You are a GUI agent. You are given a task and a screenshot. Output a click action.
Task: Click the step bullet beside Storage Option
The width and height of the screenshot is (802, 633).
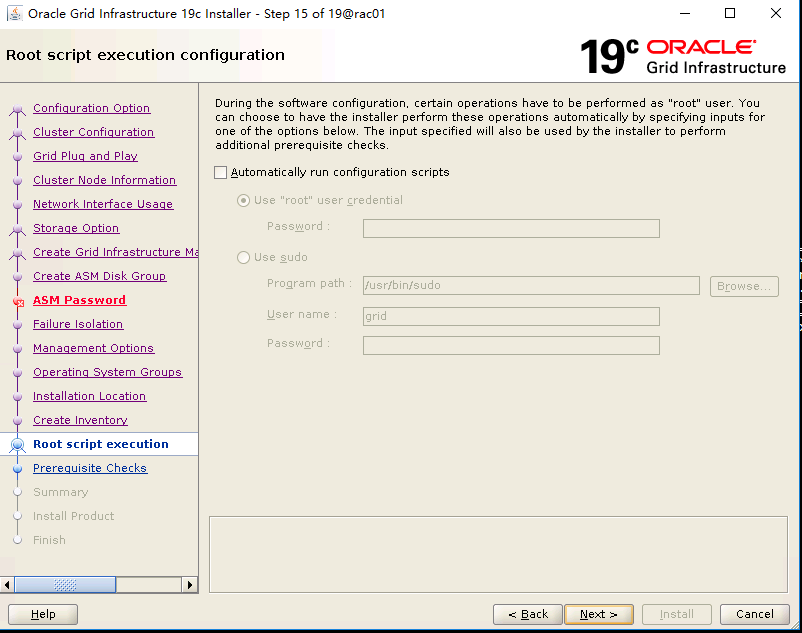tap(17, 229)
